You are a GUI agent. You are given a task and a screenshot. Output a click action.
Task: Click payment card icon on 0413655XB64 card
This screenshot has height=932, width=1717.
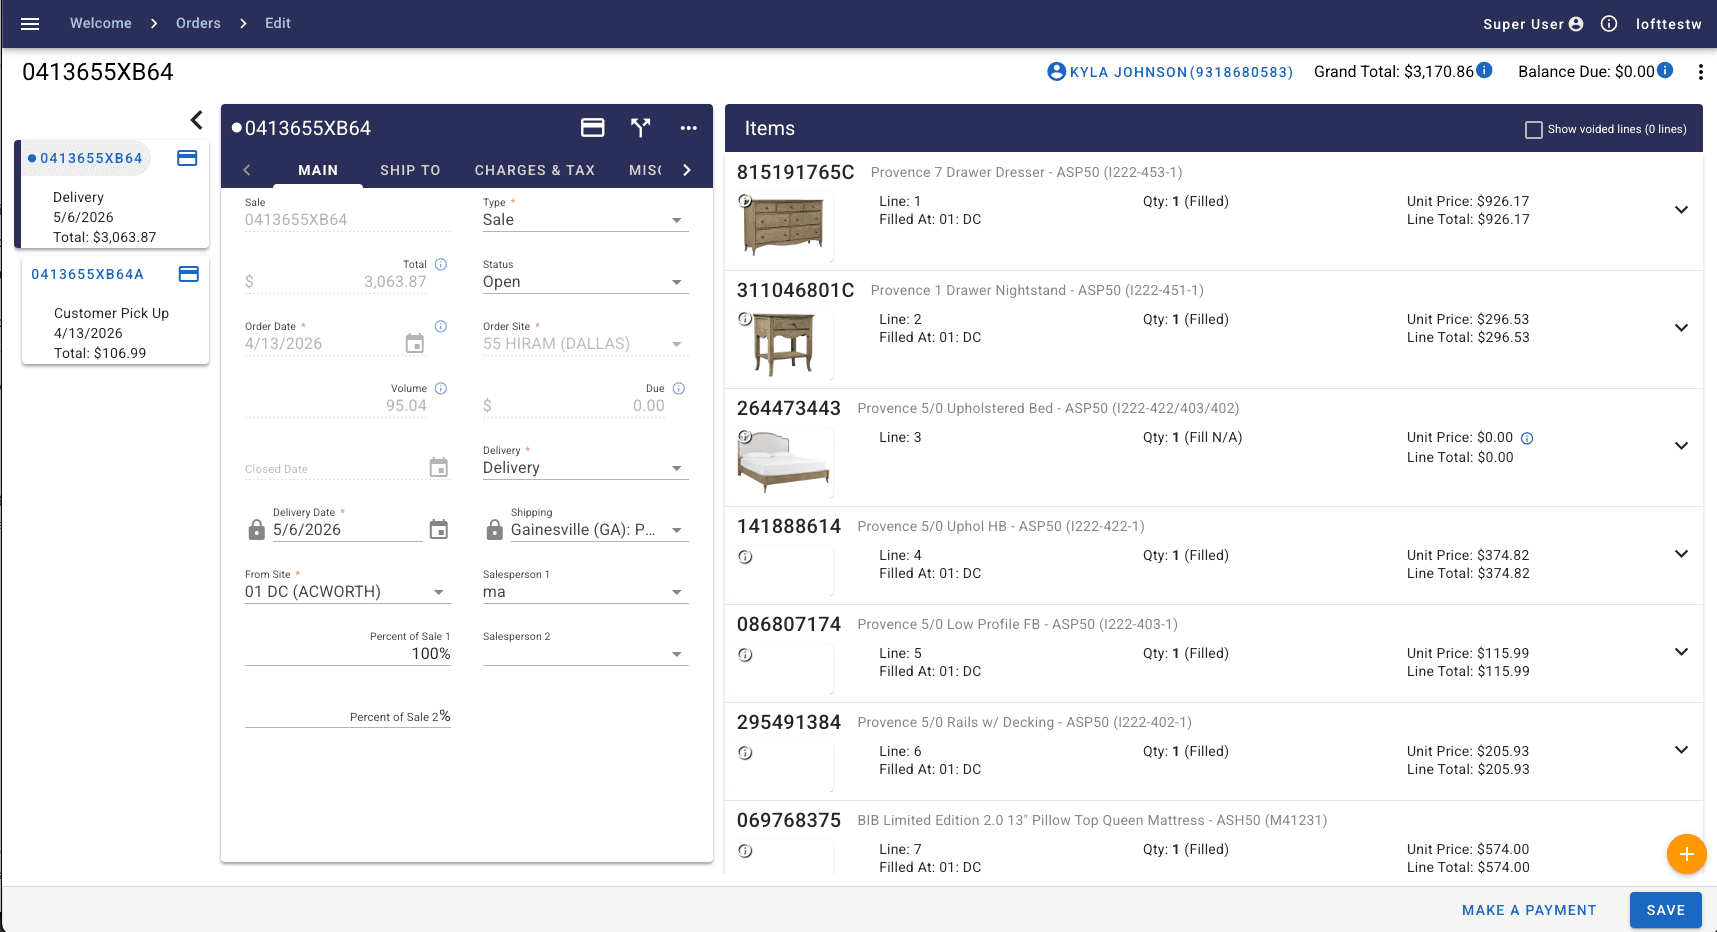[187, 158]
